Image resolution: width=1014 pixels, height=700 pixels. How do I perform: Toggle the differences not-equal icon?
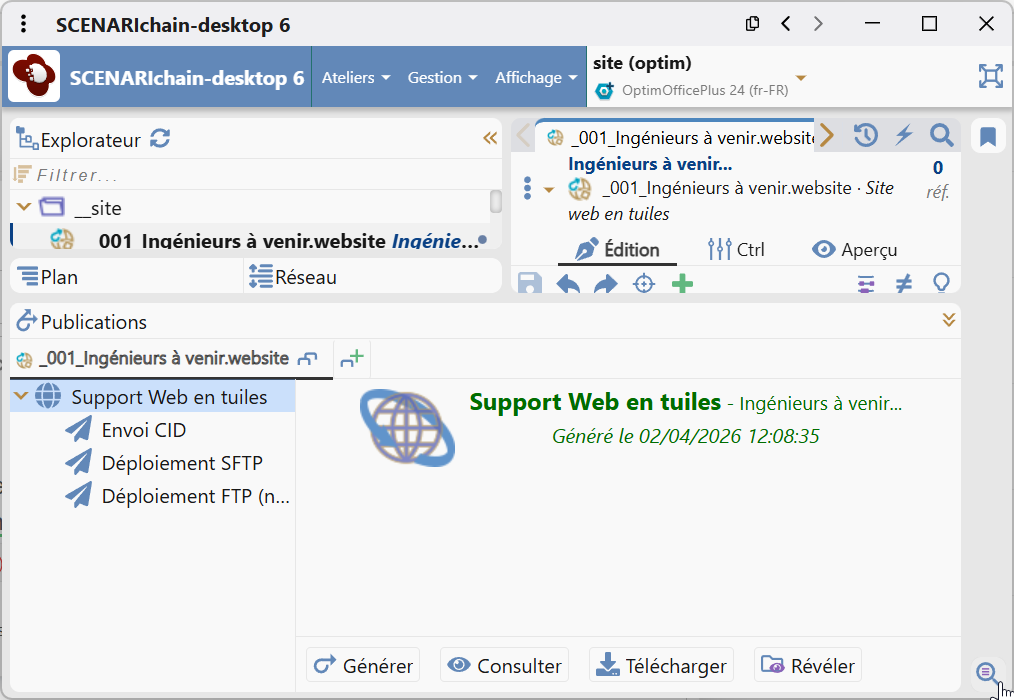pos(903,284)
